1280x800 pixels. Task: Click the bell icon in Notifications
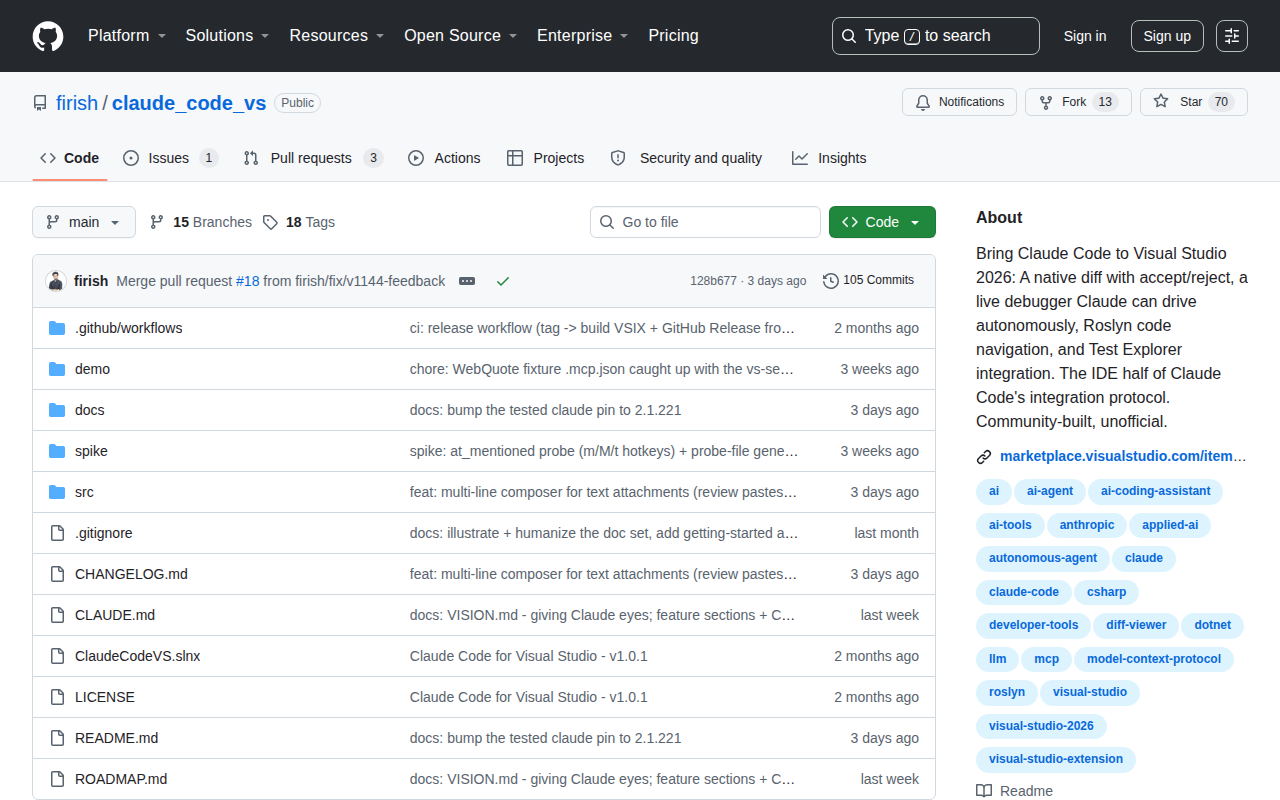point(923,102)
